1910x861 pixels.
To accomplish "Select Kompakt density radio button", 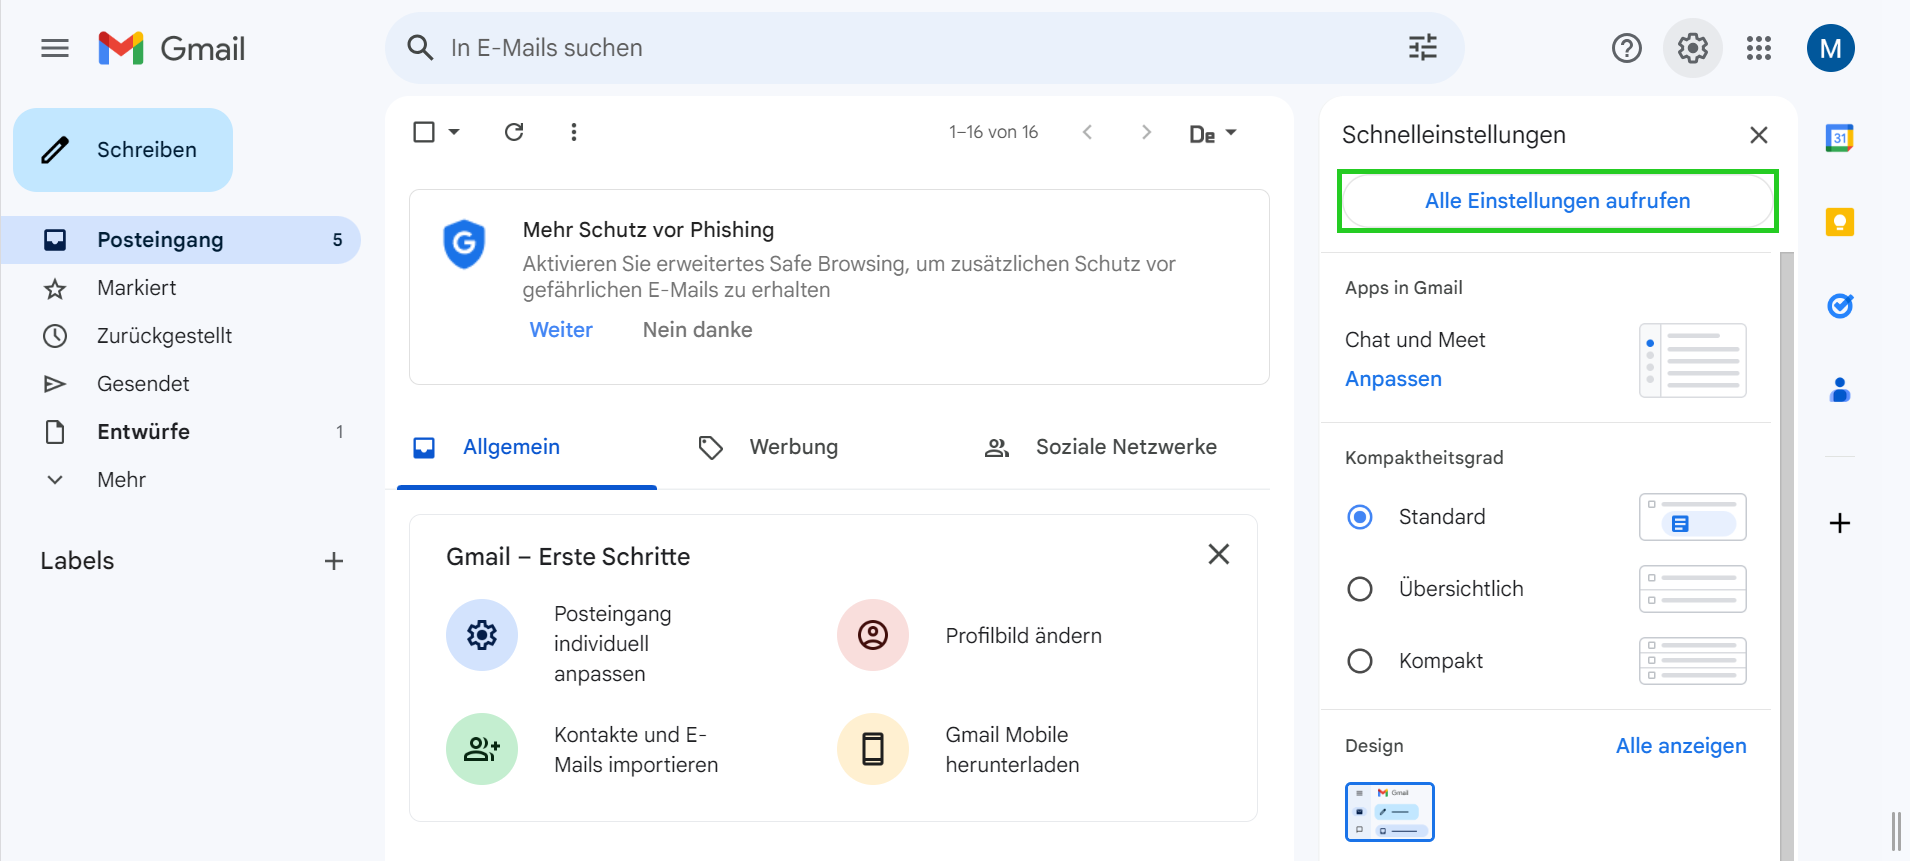I will pos(1360,661).
